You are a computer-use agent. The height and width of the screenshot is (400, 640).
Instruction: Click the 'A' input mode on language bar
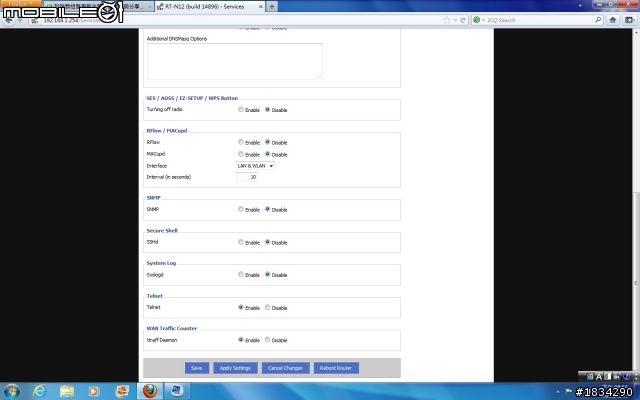(x=599, y=377)
